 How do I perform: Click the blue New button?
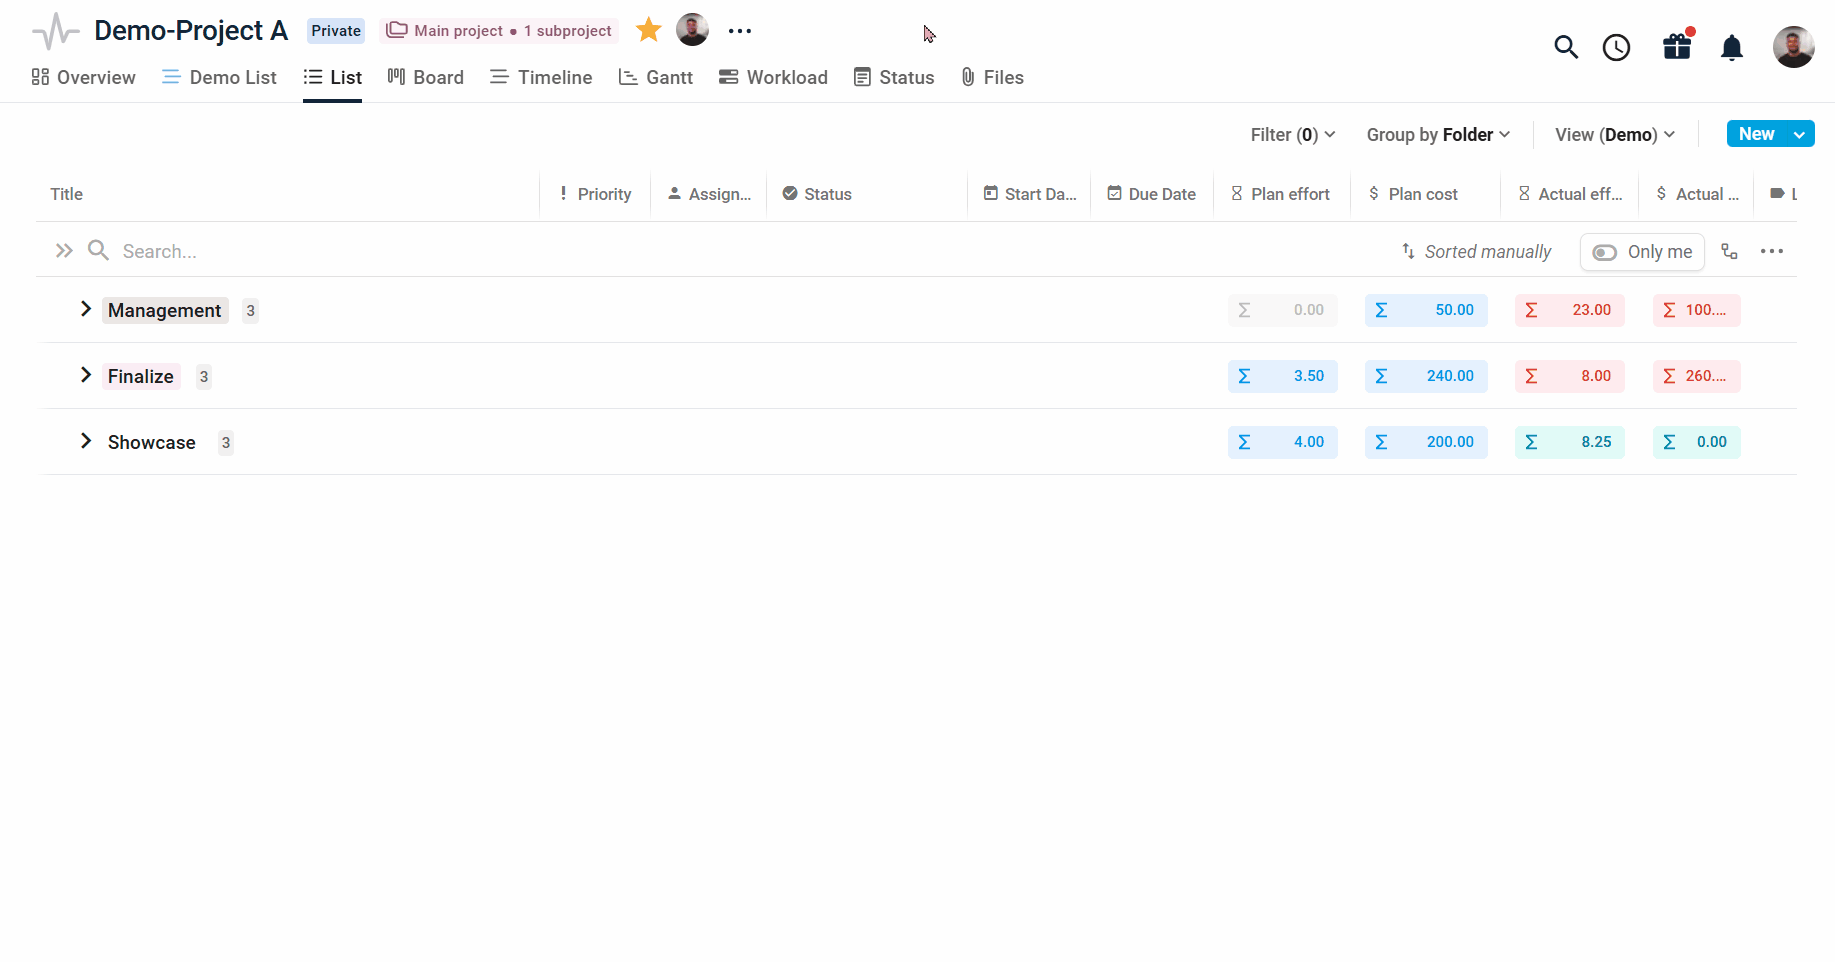[1756, 134]
